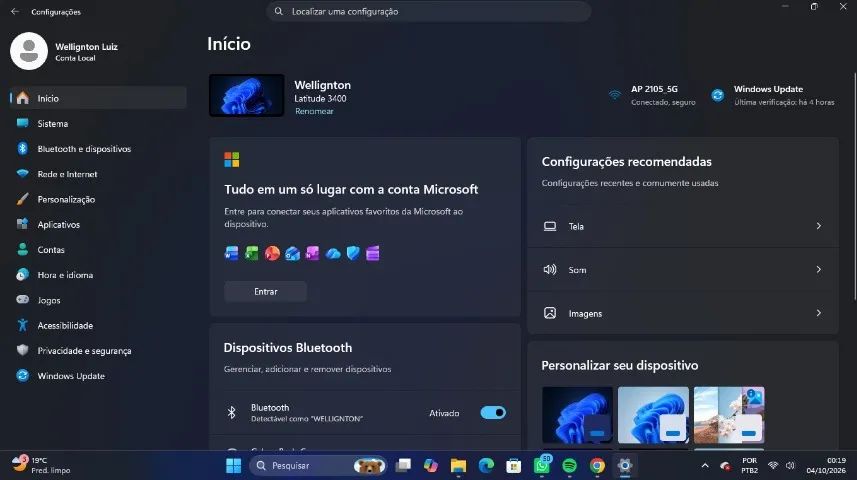857x480 pixels.
Task: Click the OneNote app icon in Microsoft card
Action: 313,253
